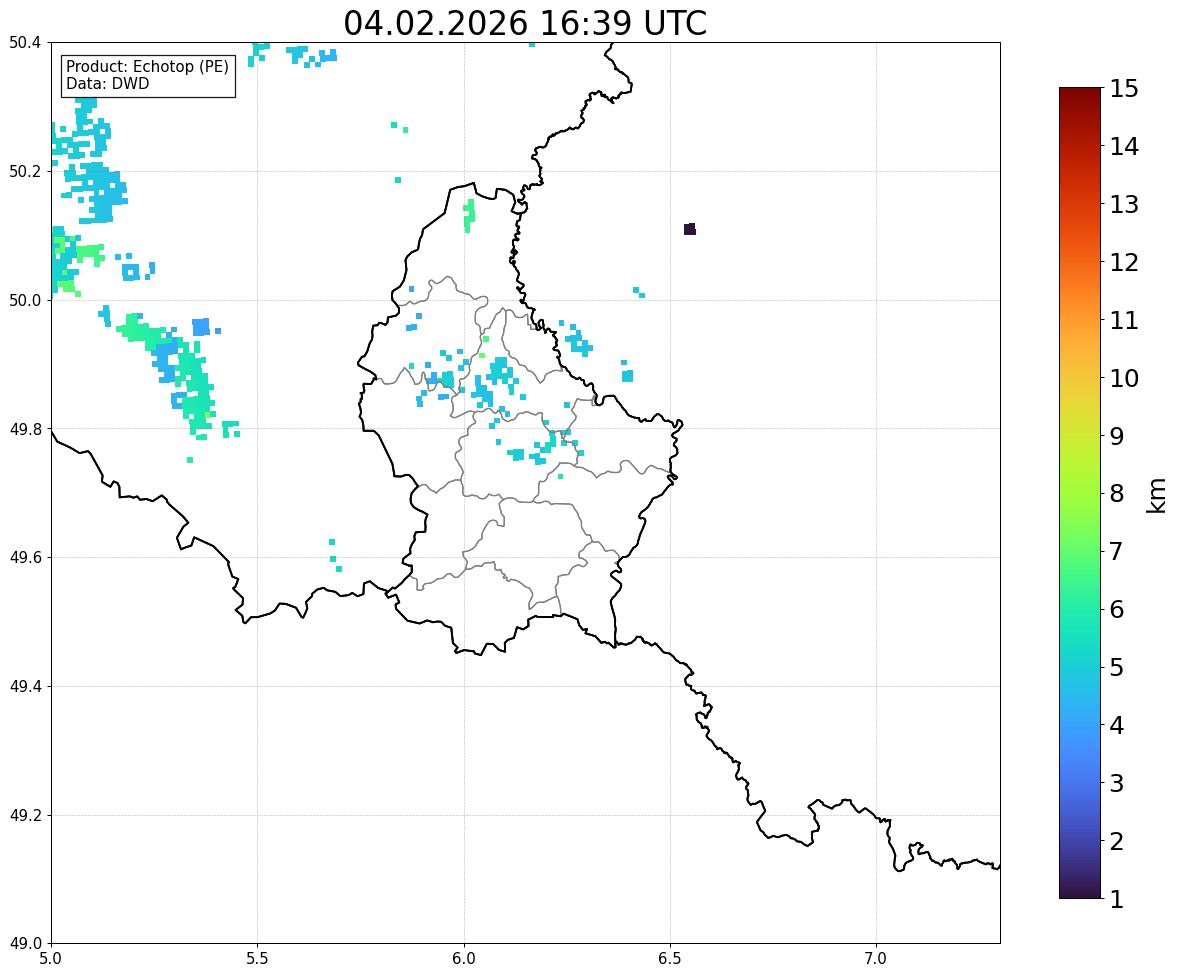Click the "Product: Echotop (PE)" legend line

click(147, 66)
